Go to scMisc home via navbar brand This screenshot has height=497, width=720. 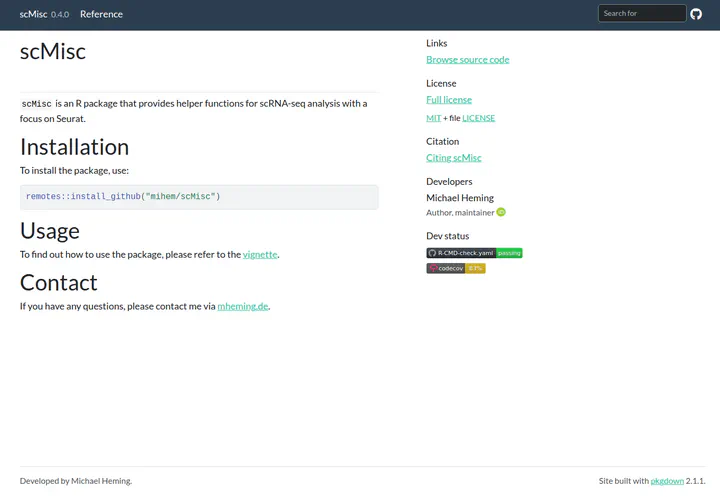34,14
